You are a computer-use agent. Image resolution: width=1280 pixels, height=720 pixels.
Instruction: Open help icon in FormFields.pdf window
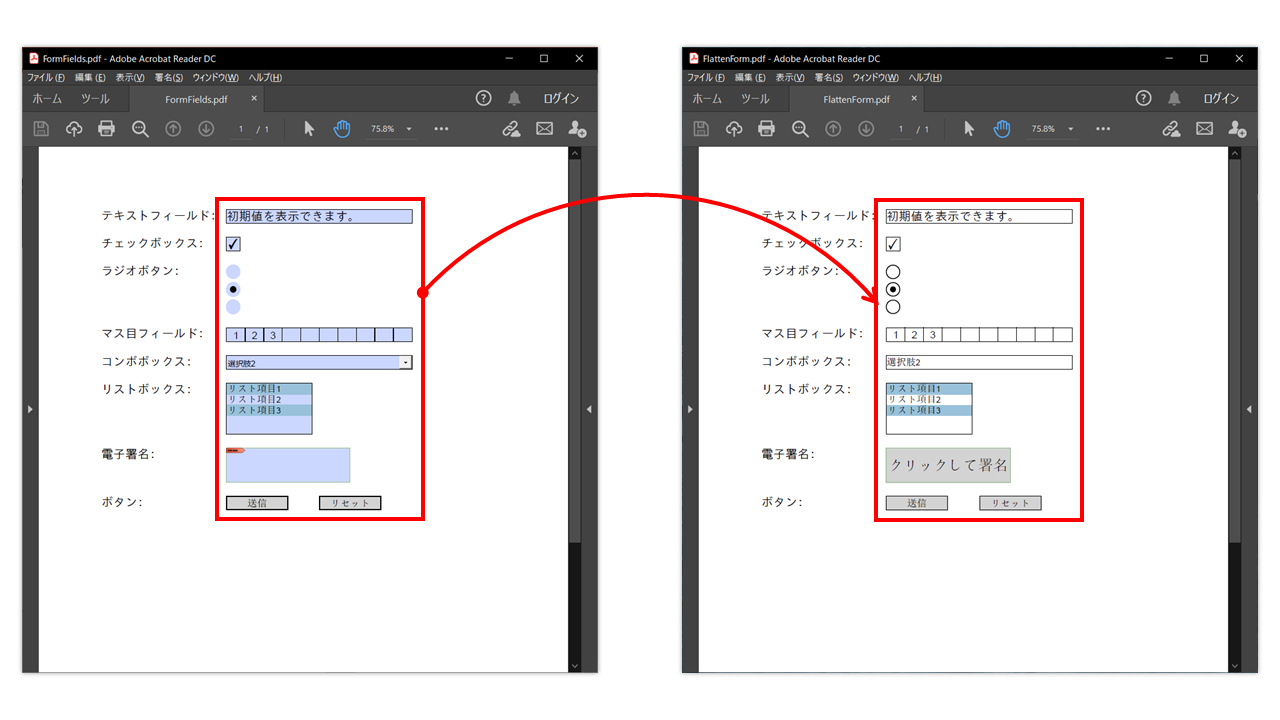click(x=484, y=98)
